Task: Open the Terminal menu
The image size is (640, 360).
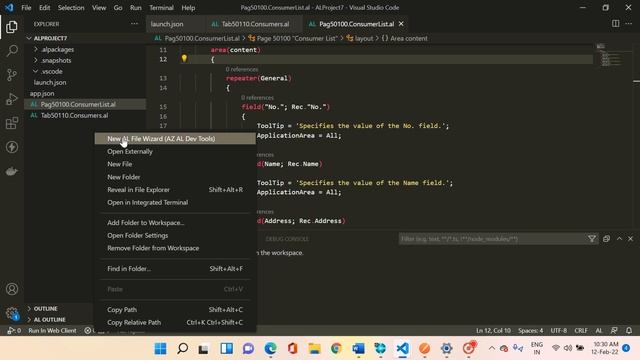Action: coord(161,8)
